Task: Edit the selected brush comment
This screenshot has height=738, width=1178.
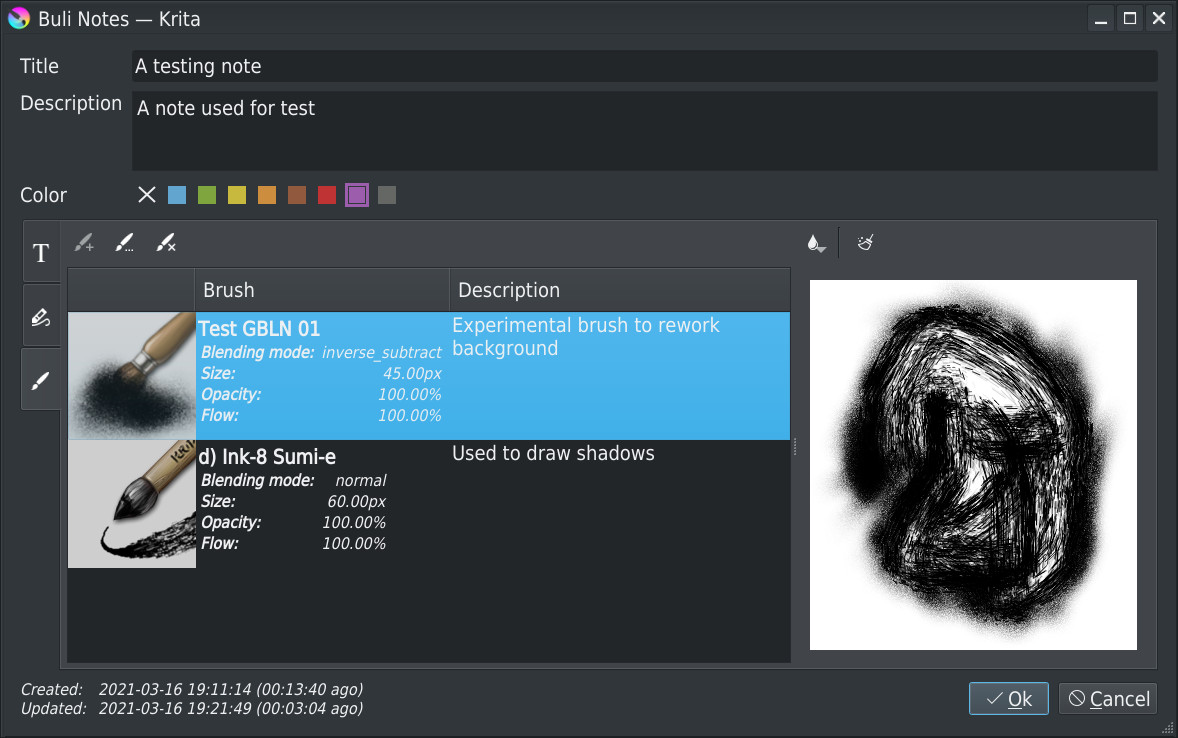Action: pyautogui.click(x=125, y=243)
